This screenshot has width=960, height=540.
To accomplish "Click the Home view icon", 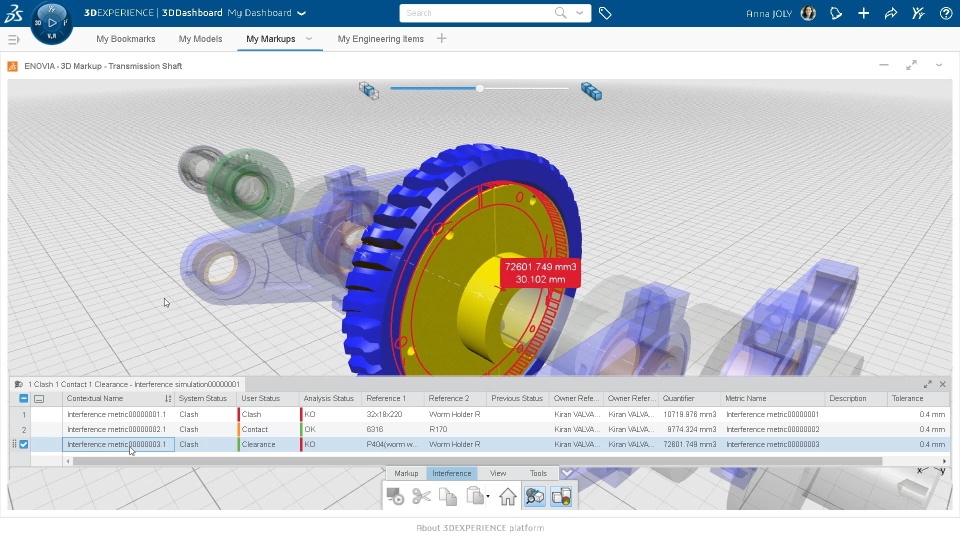I will point(508,497).
